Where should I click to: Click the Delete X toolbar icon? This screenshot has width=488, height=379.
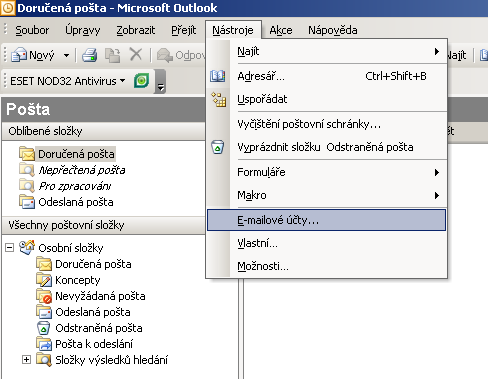click(x=136, y=54)
